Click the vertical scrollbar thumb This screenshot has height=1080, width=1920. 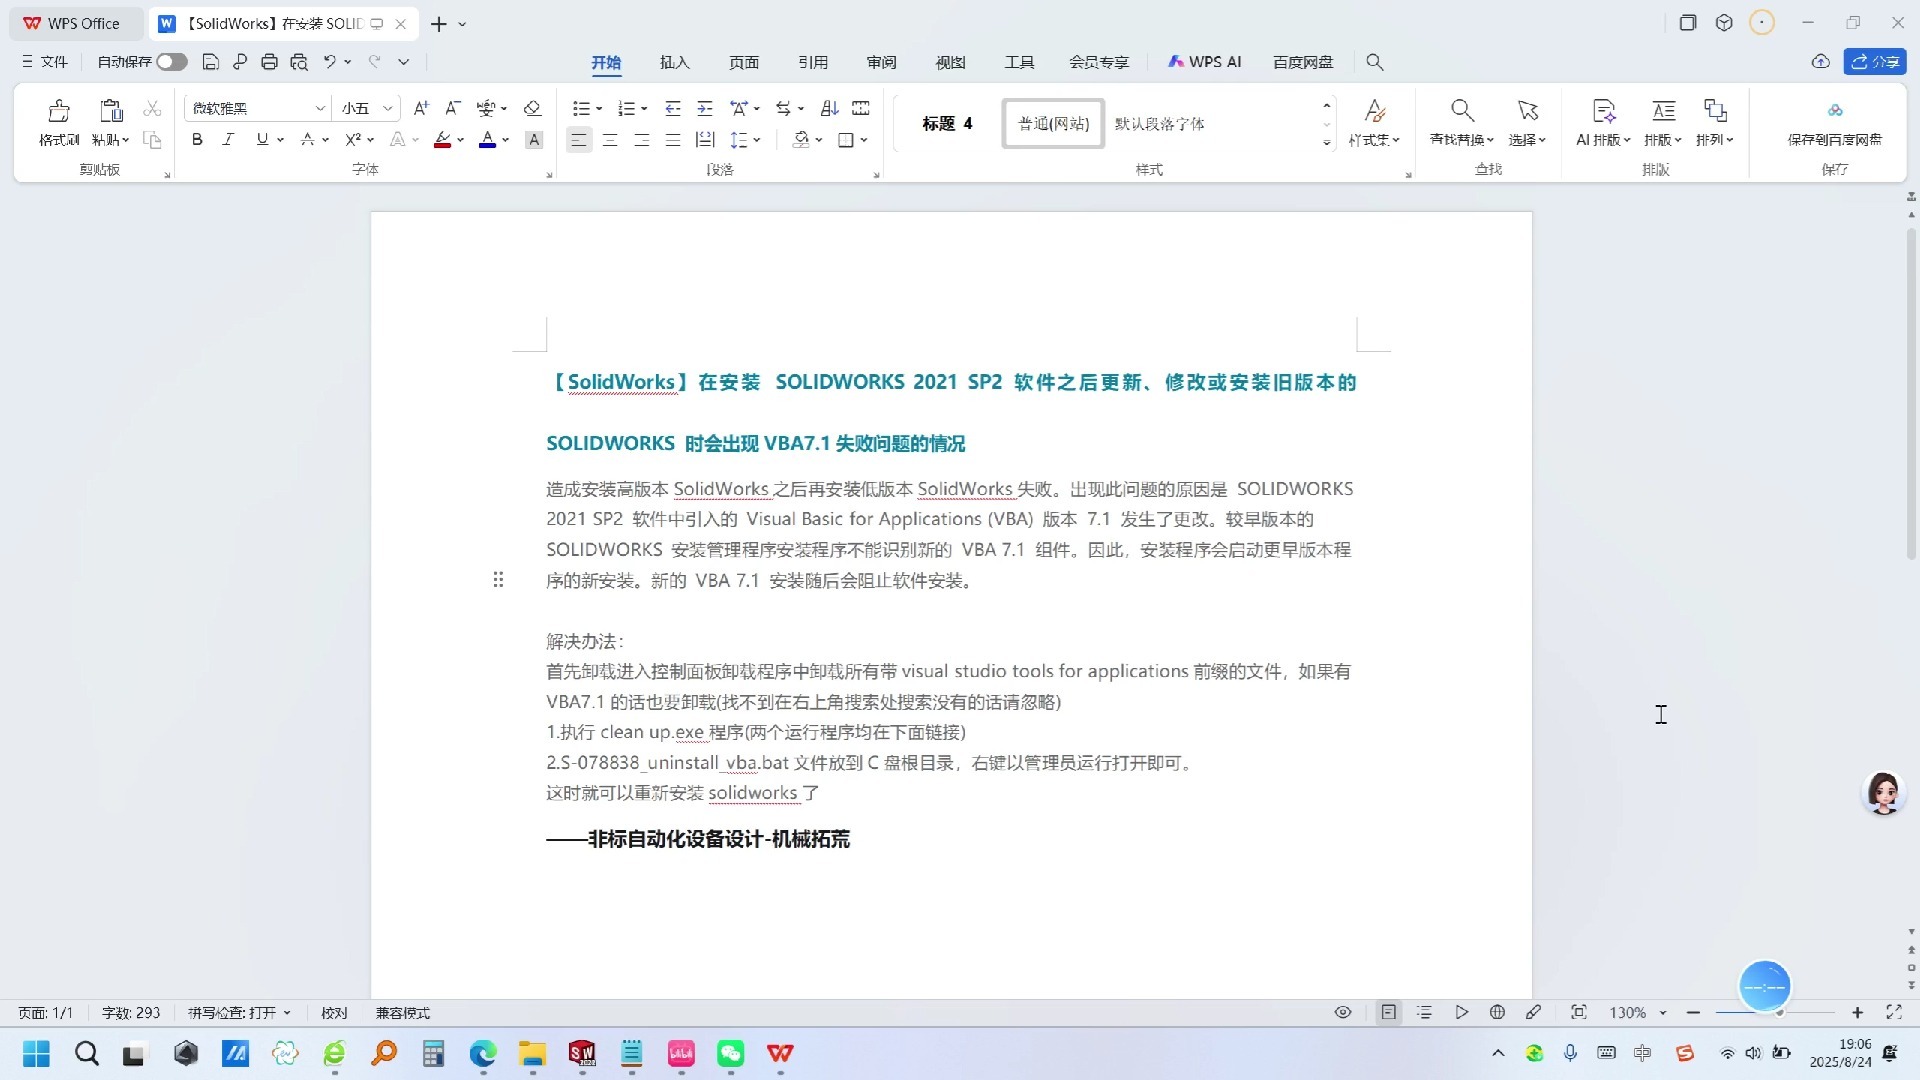click(x=1911, y=395)
